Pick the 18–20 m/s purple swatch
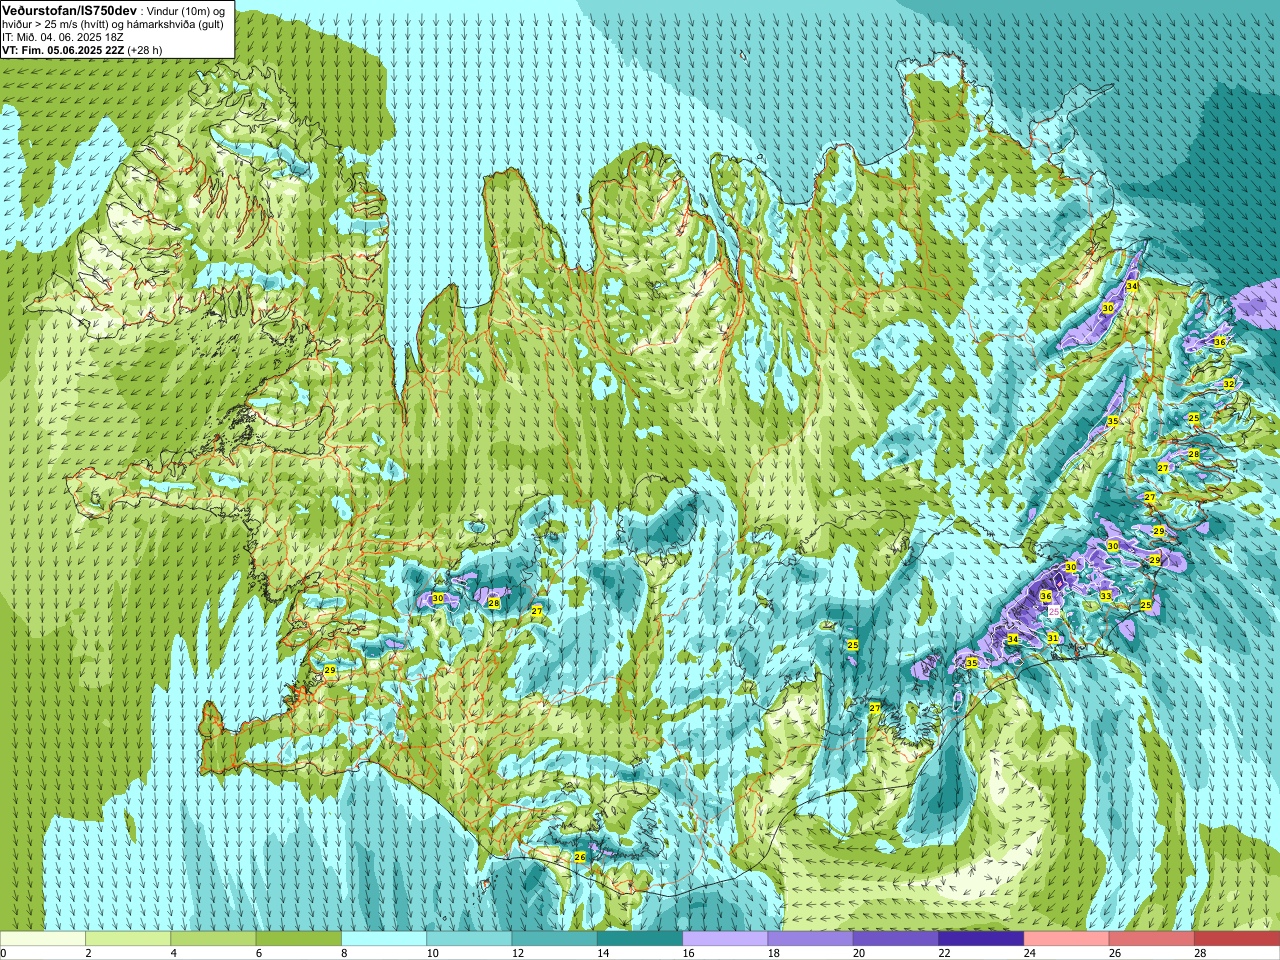This screenshot has width=1280, height=960. (811, 939)
